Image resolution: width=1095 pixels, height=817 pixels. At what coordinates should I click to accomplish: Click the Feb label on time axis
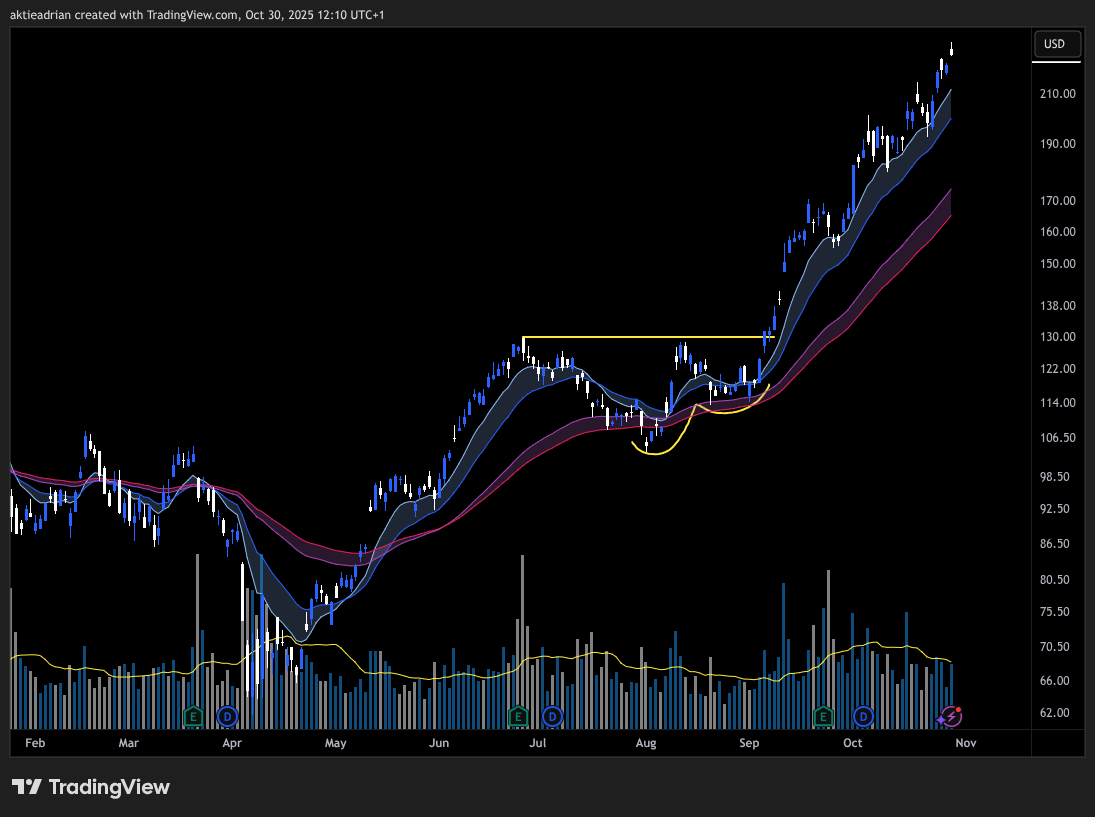pos(35,743)
